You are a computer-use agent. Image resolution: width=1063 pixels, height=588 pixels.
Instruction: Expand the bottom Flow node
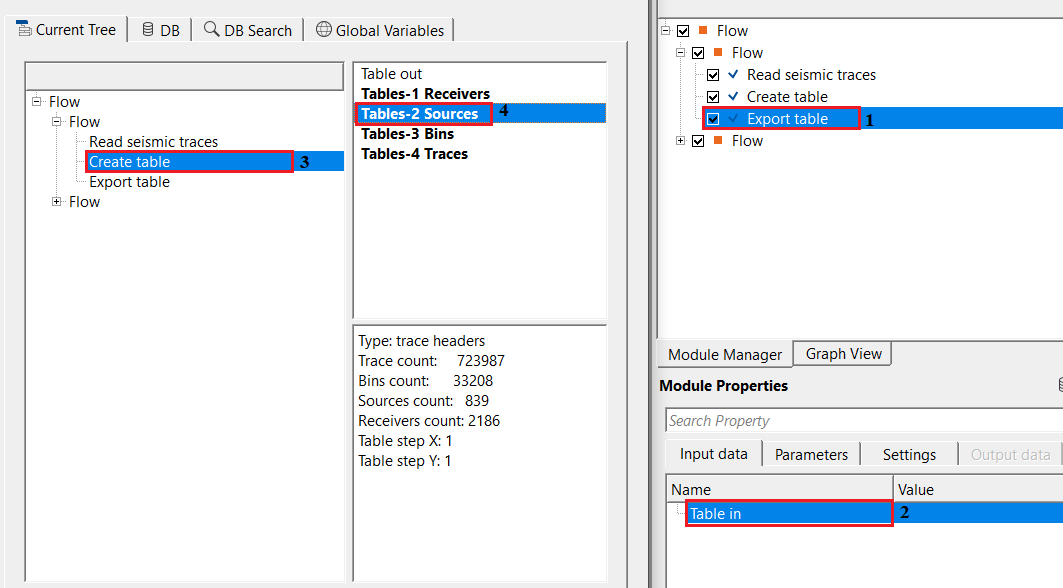coord(681,140)
